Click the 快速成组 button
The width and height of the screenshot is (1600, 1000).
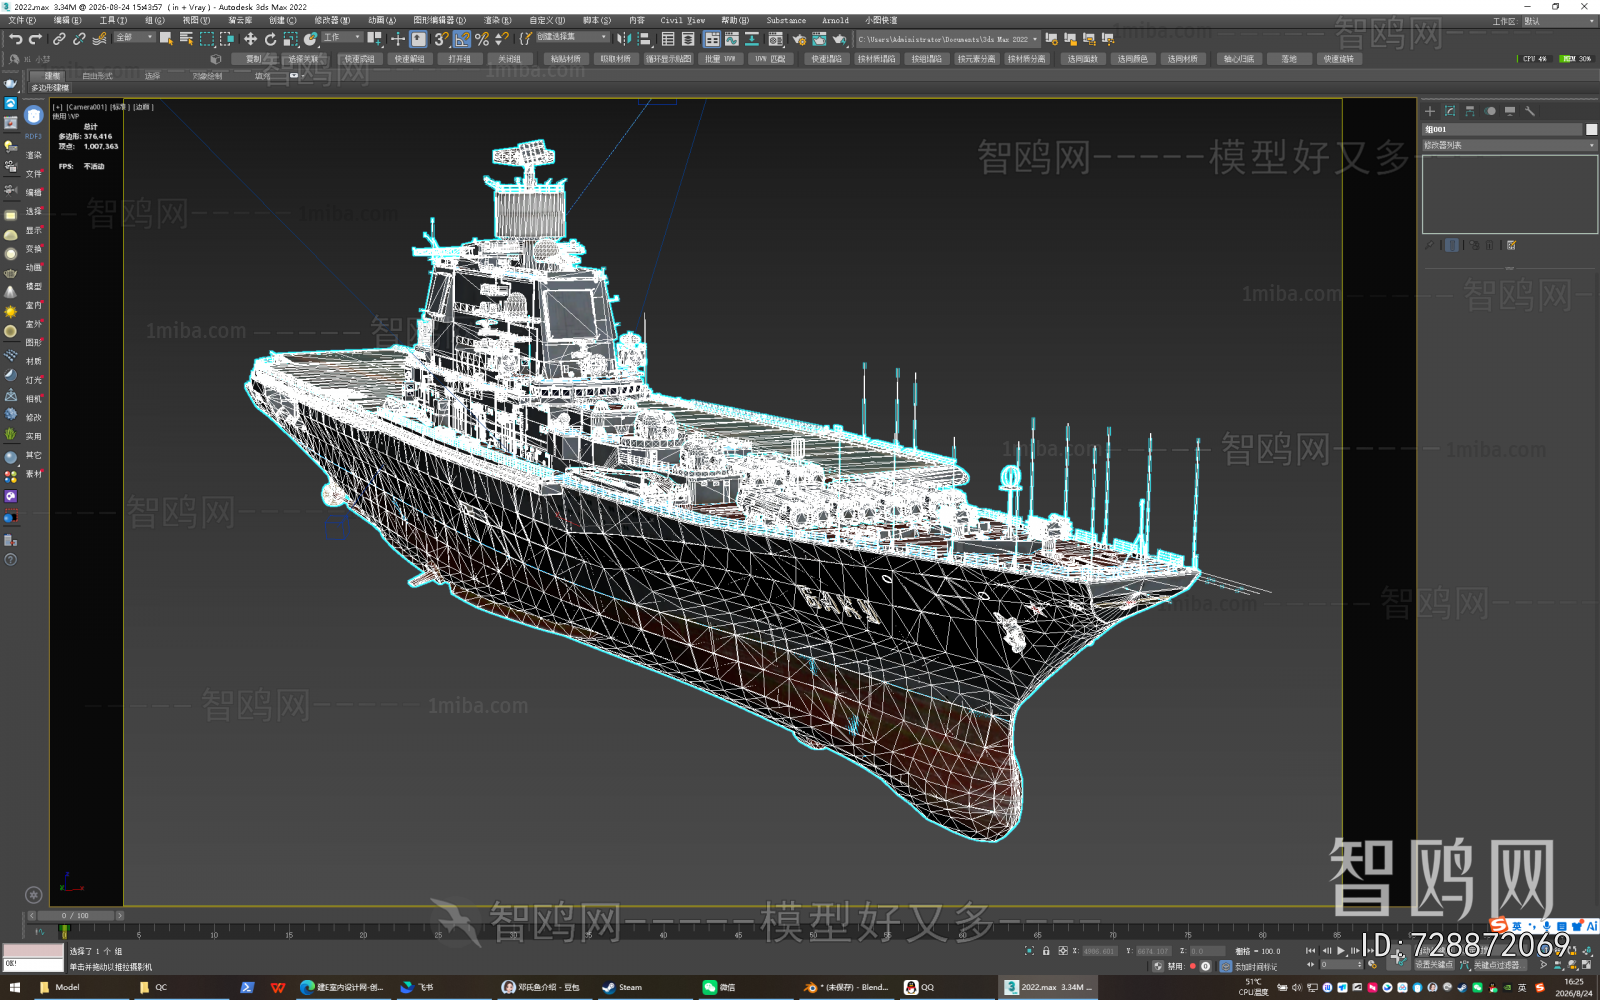coord(359,59)
